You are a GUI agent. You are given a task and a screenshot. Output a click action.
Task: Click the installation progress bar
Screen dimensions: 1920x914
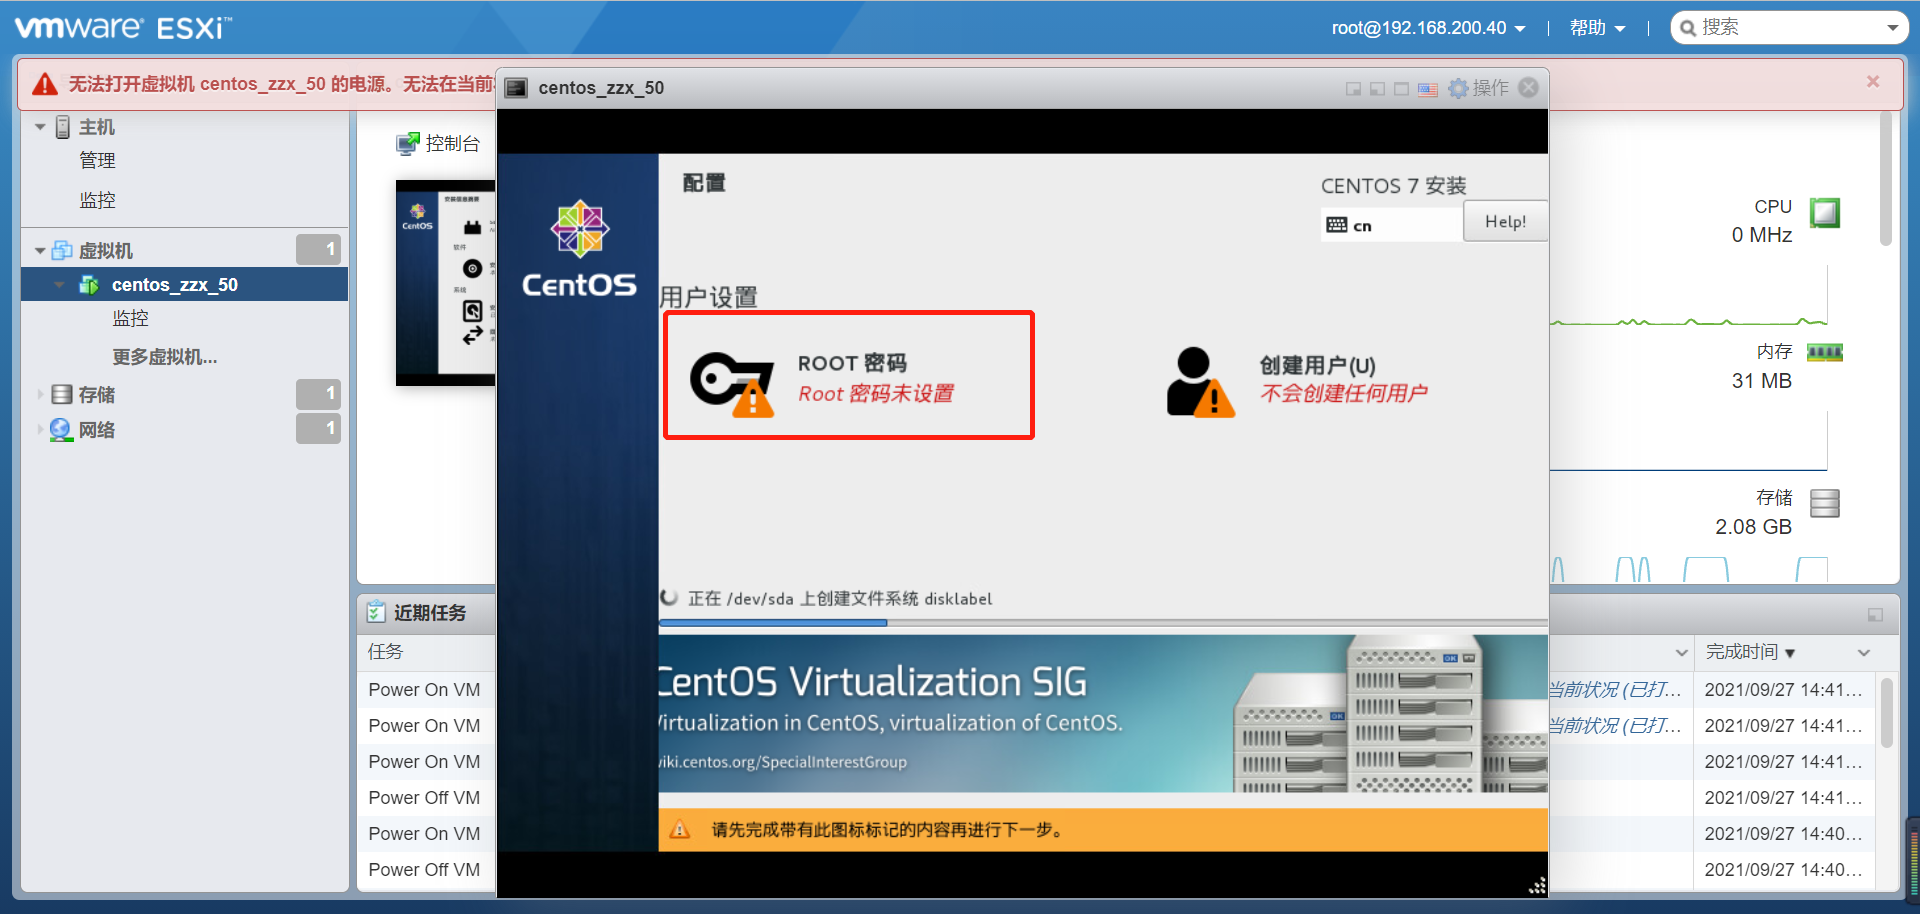pyautogui.click(x=1103, y=623)
